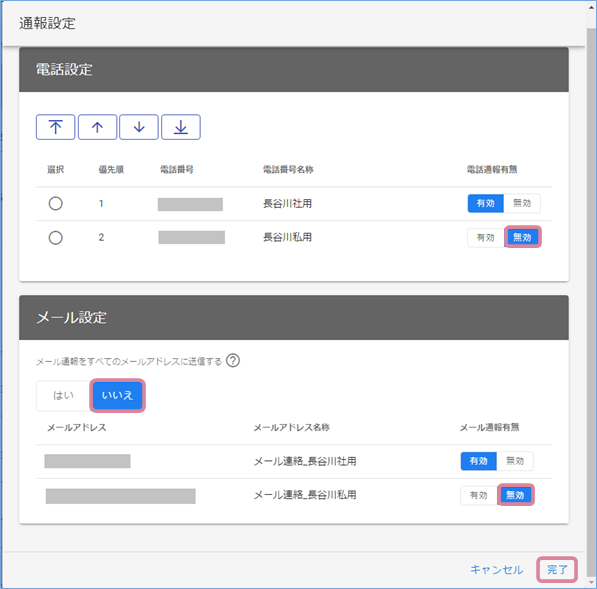Disable mail notification for メール連絡_長谷川社用
The image size is (597, 589).
pyautogui.click(x=515, y=461)
